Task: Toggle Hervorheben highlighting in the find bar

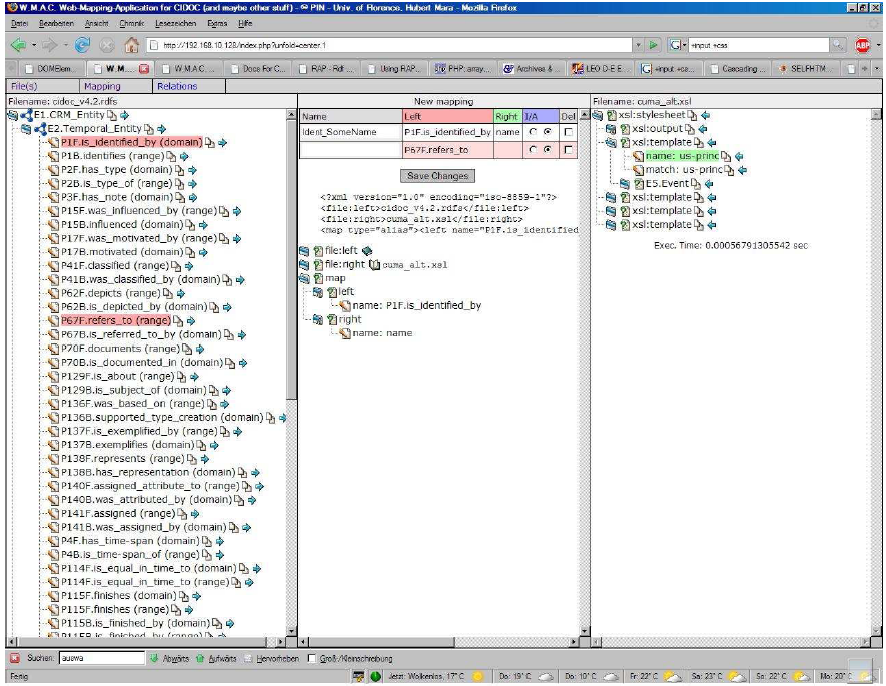Action: click(271, 658)
